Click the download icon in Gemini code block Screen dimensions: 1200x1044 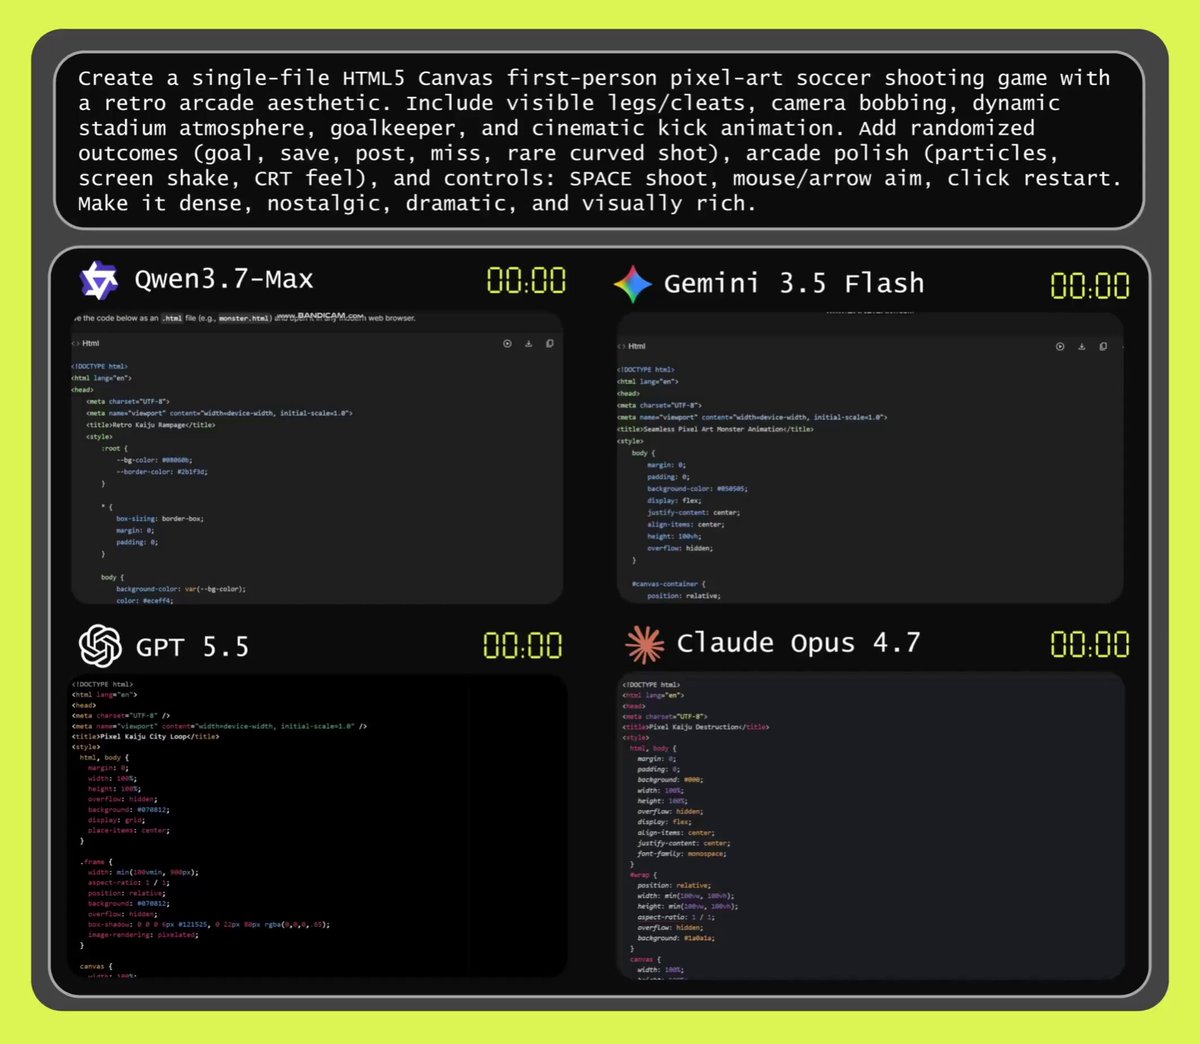coord(1082,346)
